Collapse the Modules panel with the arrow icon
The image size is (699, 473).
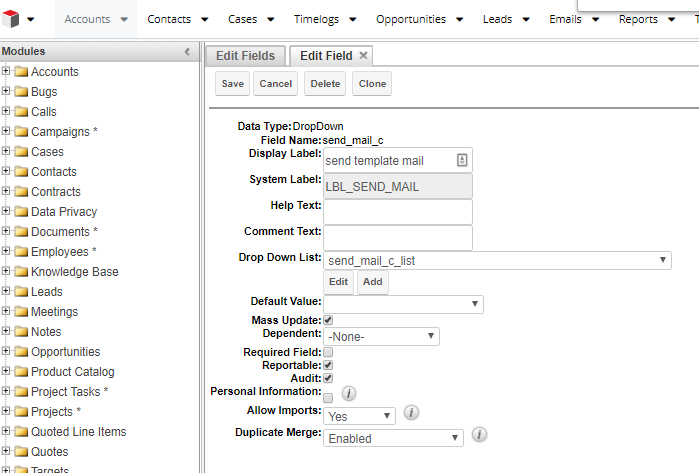pos(187,52)
